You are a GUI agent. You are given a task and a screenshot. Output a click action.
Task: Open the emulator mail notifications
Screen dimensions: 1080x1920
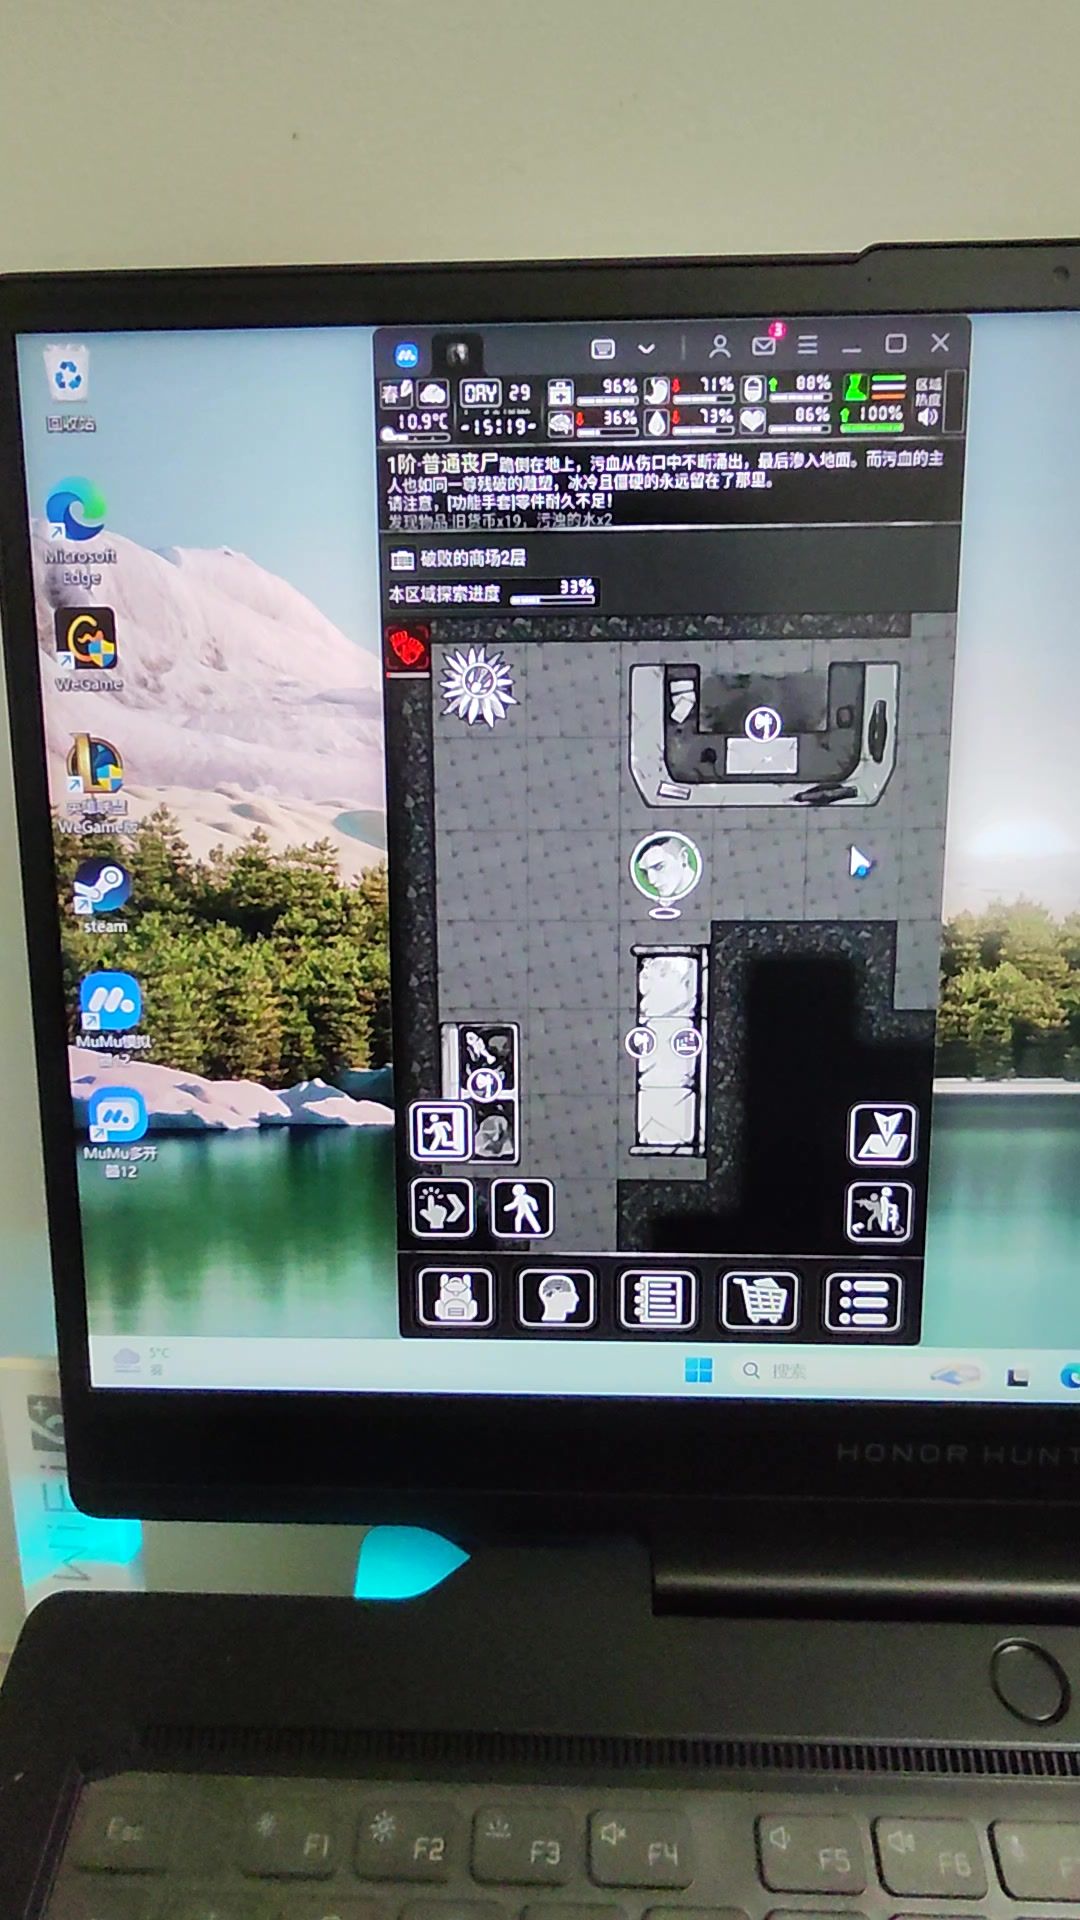point(764,345)
